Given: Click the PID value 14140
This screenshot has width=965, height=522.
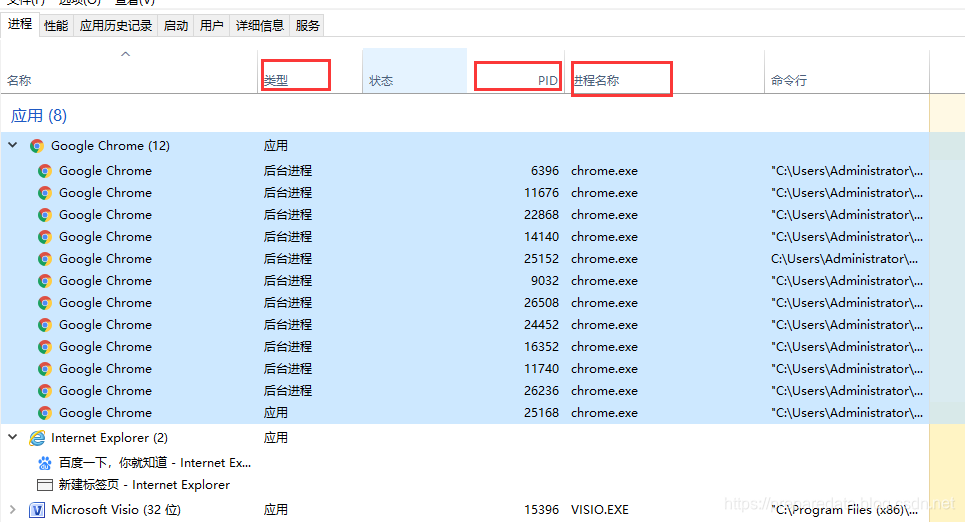Looking at the screenshot, I should point(542,237).
